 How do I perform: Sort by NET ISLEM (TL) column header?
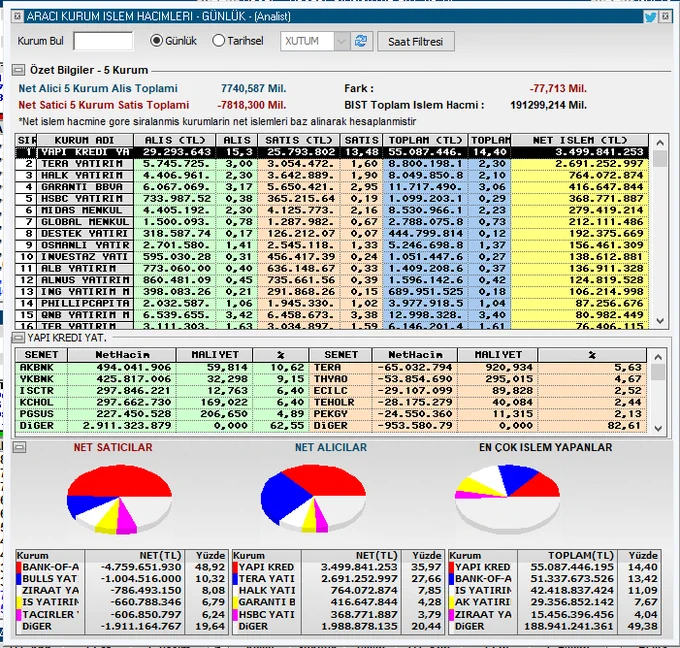pyautogui.click(x=579, y=140)
